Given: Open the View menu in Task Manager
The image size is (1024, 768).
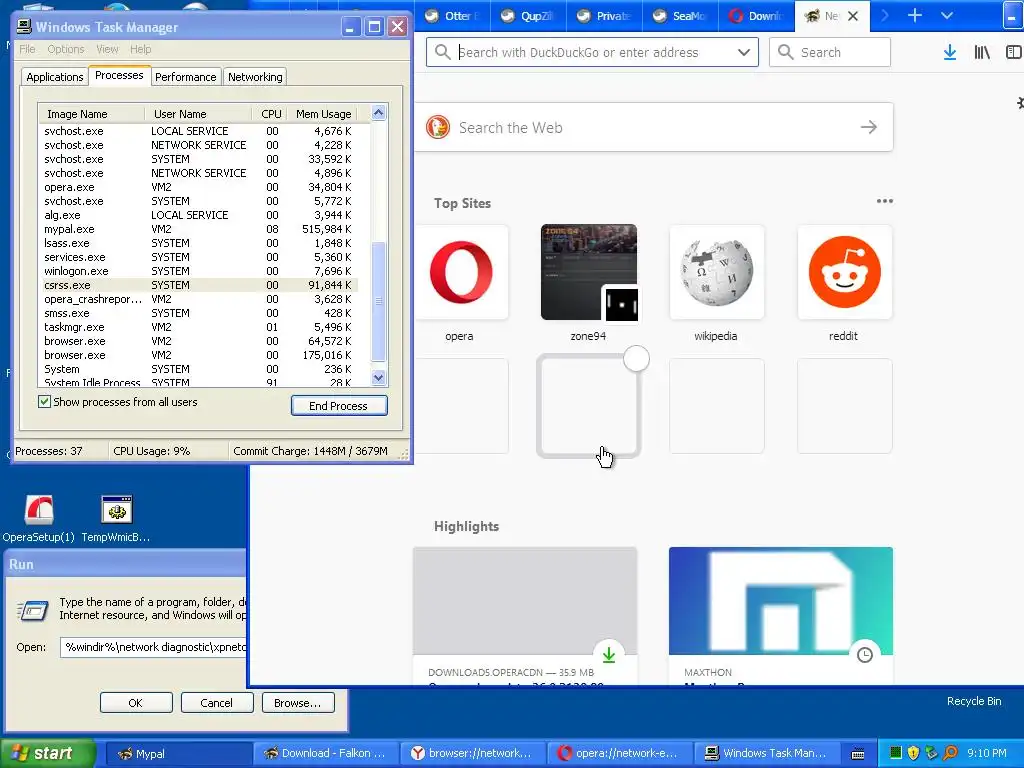Looking at the screenshot, I should click(107, 49).
